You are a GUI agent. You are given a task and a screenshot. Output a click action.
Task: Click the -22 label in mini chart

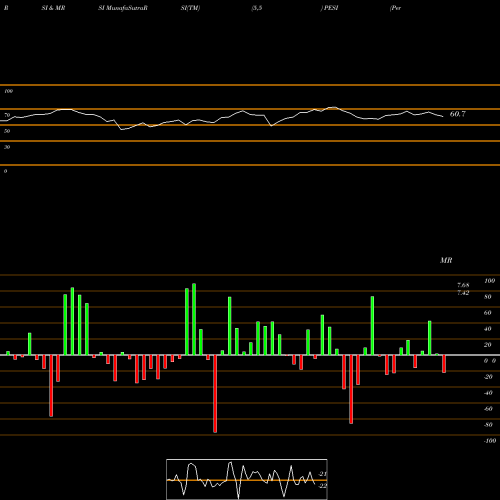323,486
